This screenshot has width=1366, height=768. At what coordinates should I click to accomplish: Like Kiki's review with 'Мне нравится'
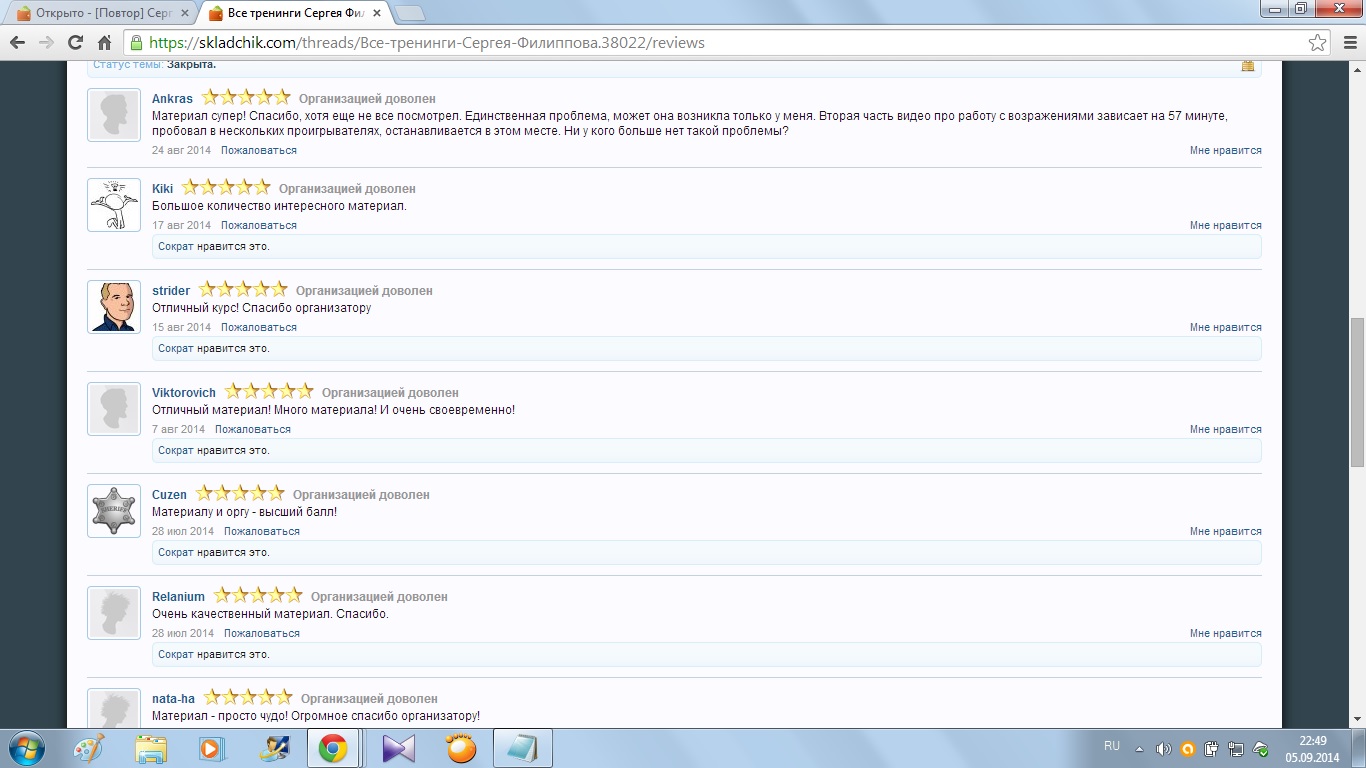pyautogui.click(x=1225, y=225)
